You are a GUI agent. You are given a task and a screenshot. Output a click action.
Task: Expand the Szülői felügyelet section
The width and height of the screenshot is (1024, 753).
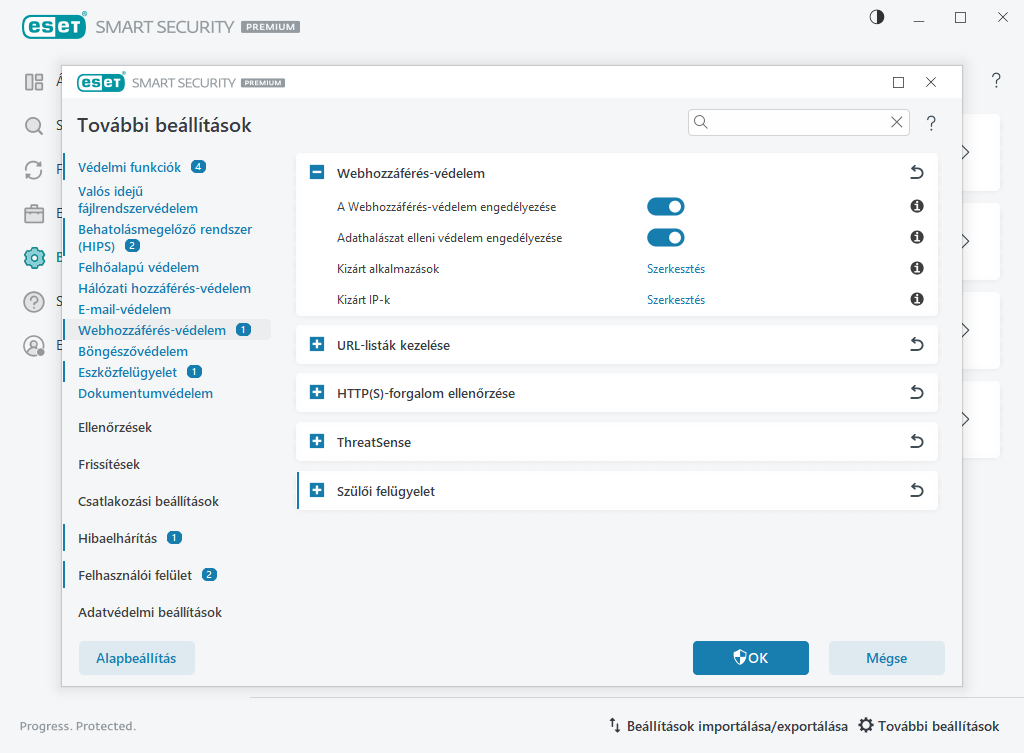(x=317, y=491)
